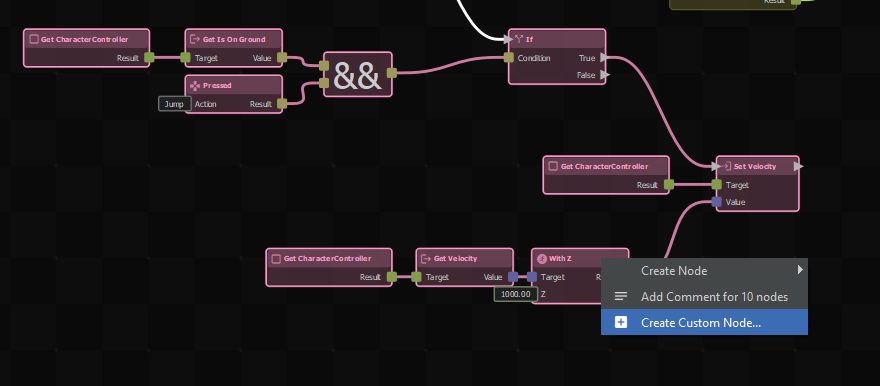Click the Get Velocity node title
Viewport: 880px width, 386px height.
tap(456, 259)
